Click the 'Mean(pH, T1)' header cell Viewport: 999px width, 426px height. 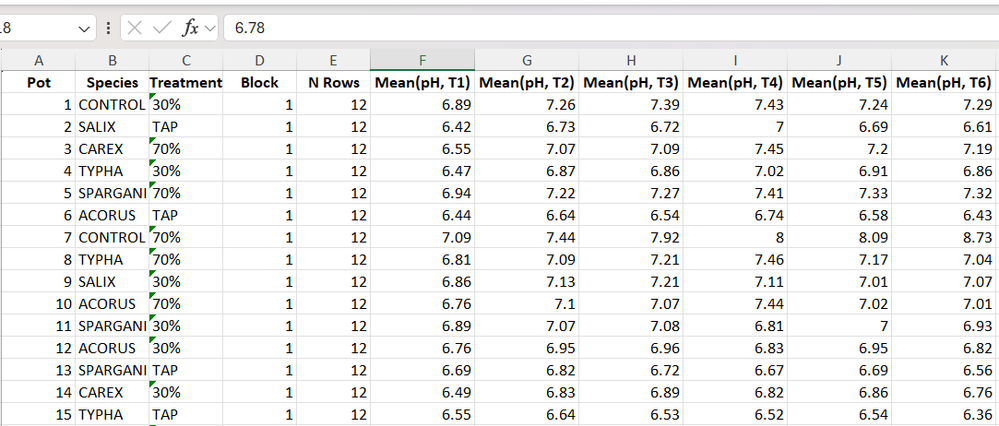click(422, 82)
